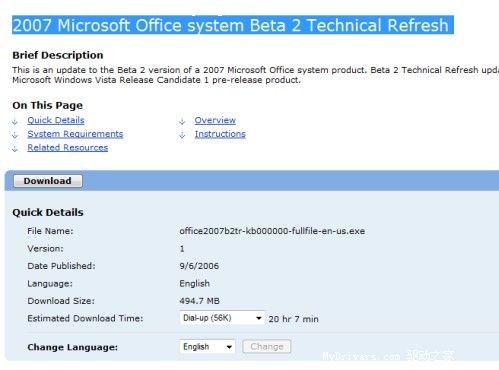
Task: Click the date value 9/6/2006
Action: pyautogui.click(x=199, y=266)
